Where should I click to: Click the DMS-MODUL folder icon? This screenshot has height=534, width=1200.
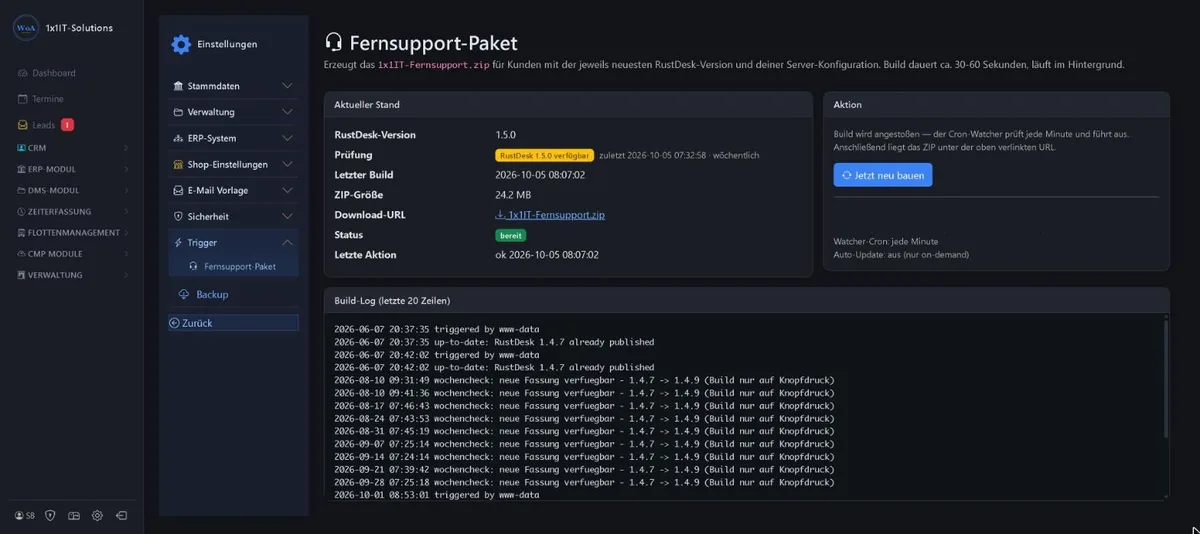click(x=20, y=190)
